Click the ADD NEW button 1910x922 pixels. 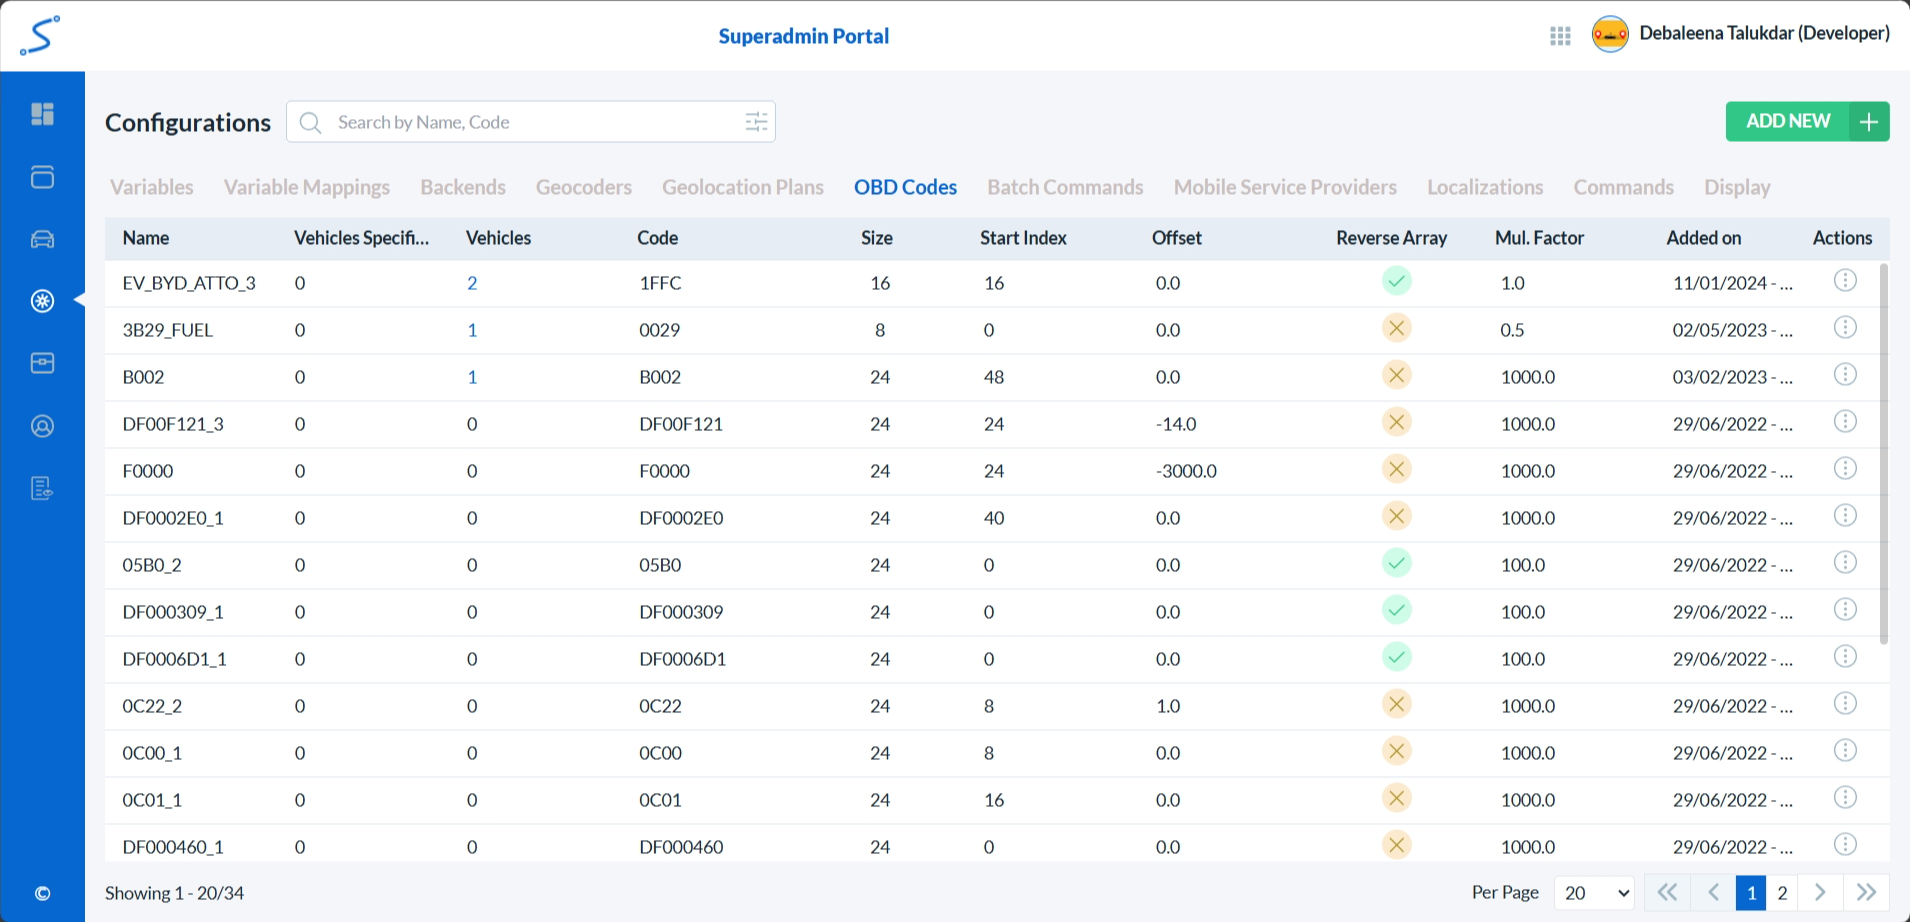coord(1806,121)
